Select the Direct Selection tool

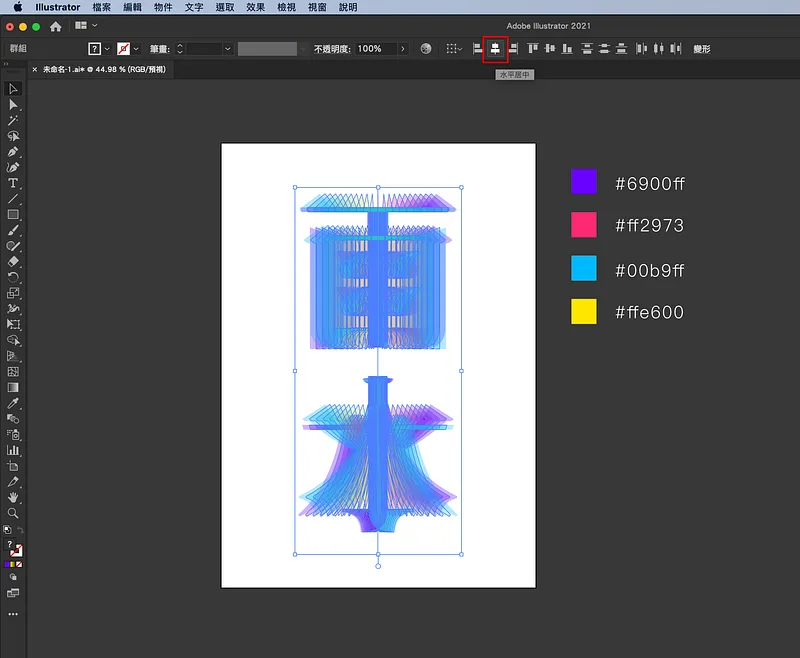13,105
